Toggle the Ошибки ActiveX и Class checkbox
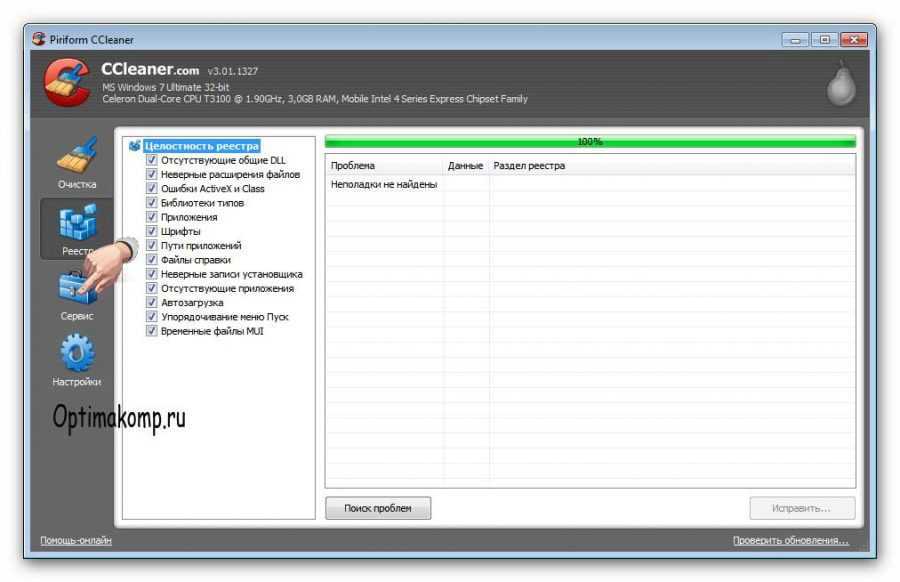The width and height of the screenshot is (900, 582). pyautogui.click(x=152, y=188)
